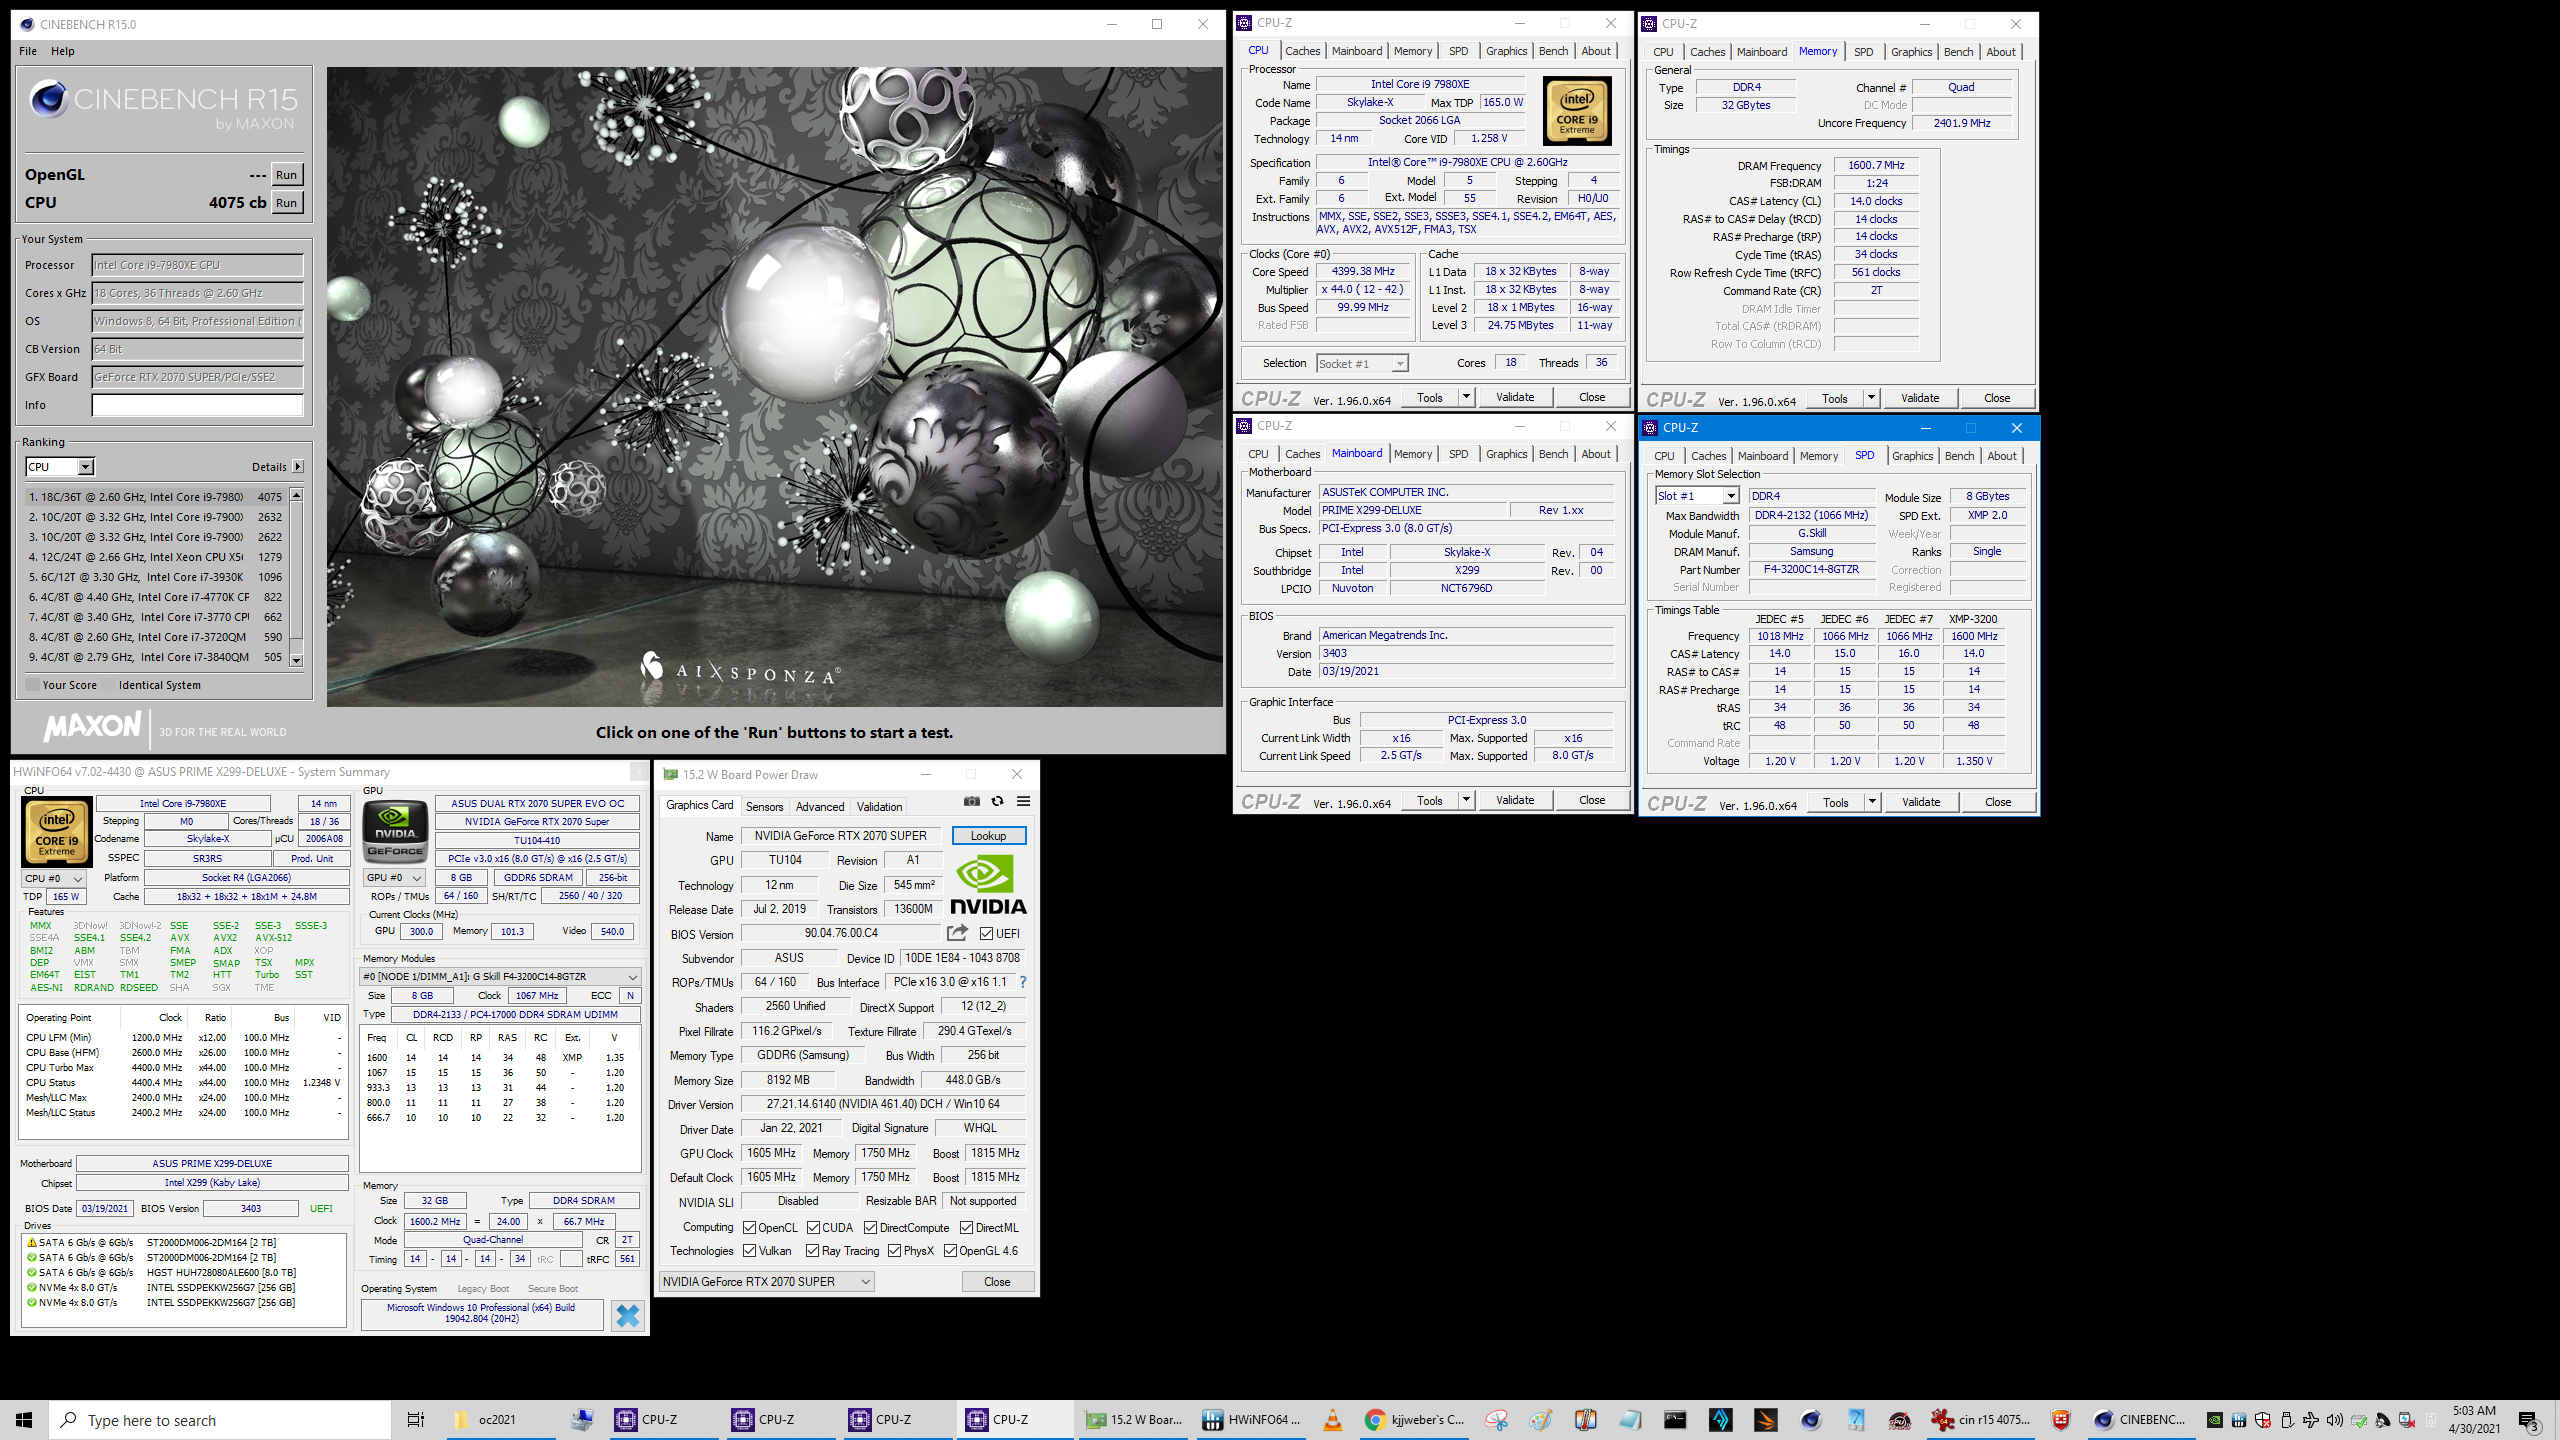Open Task View on the taskbar
The height and width of the screenshot is (1440, 2560).
(416, 1420)
